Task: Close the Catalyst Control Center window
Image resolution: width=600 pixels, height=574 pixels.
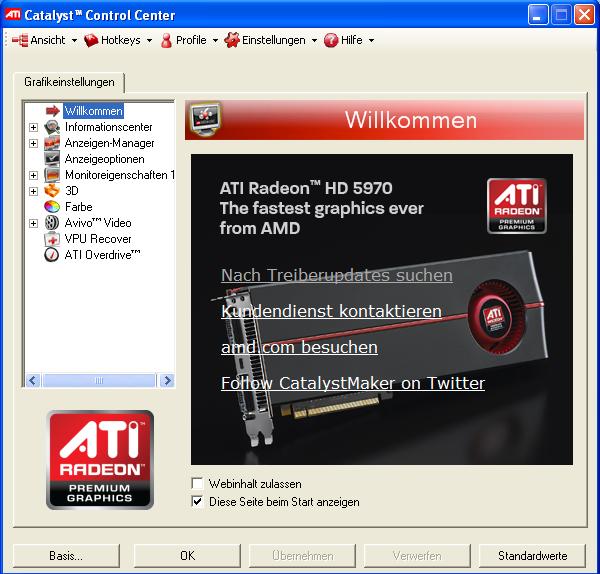Action: [584, 15]
